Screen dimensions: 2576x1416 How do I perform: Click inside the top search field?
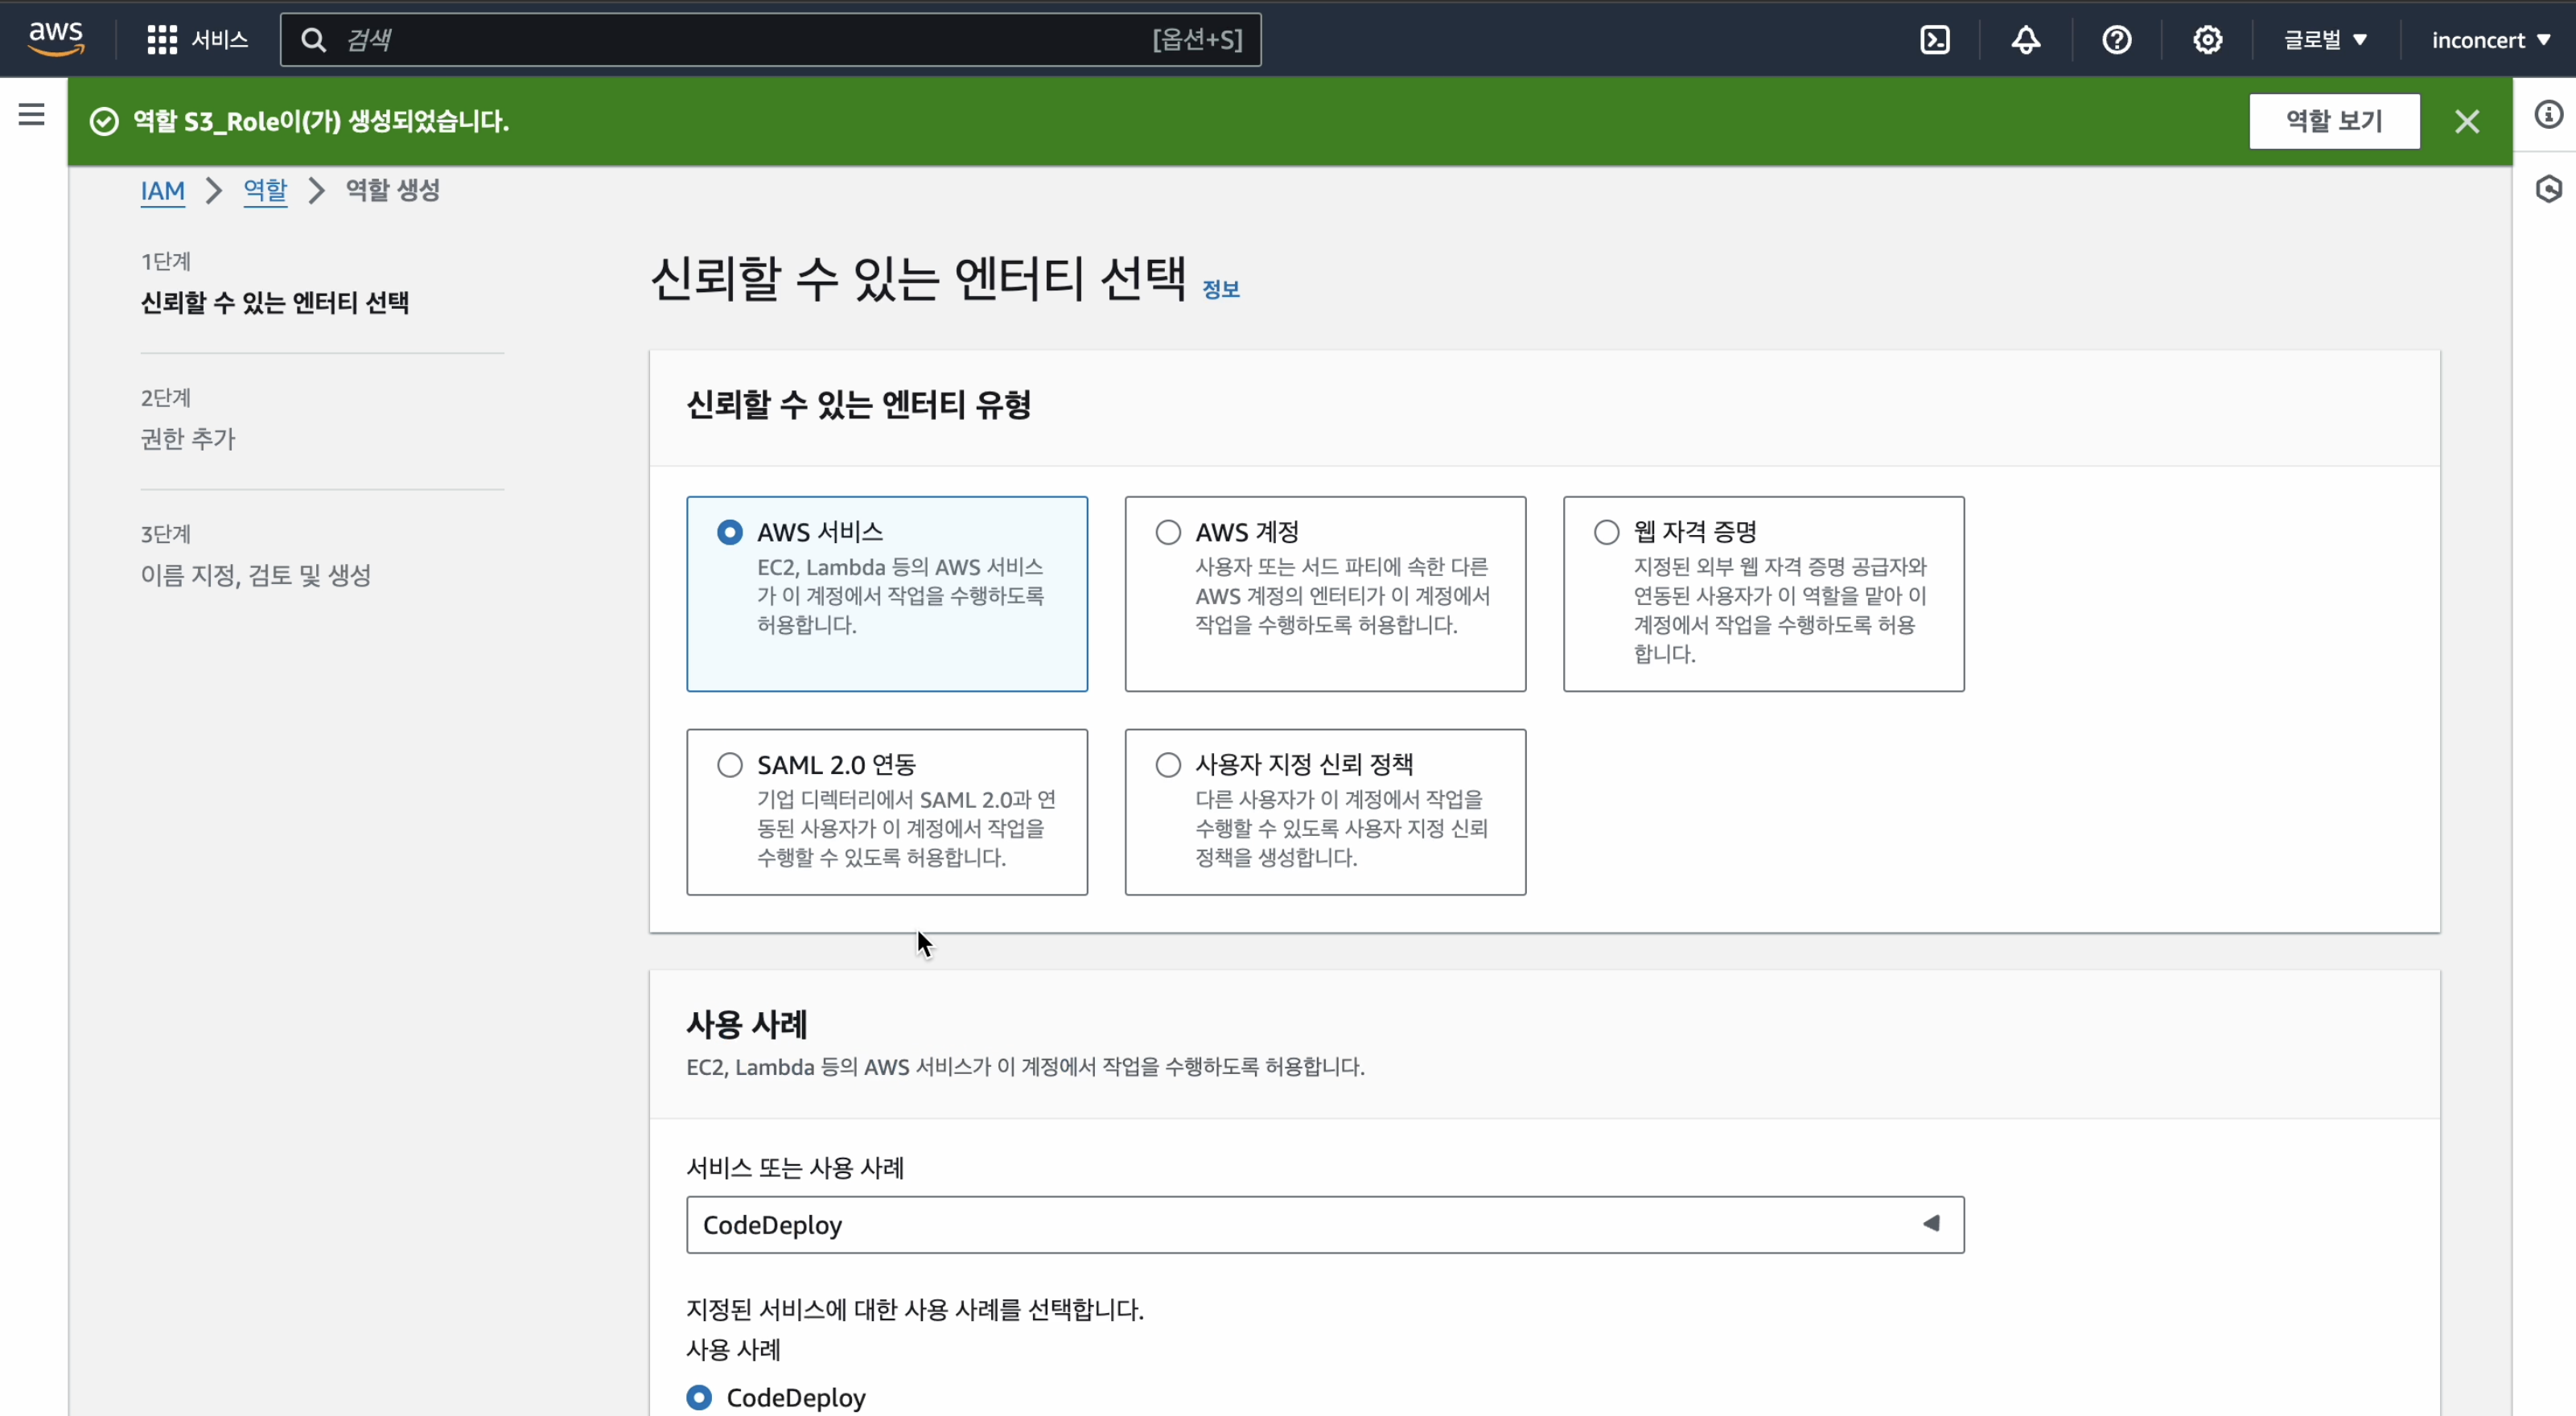pos(700,39)
